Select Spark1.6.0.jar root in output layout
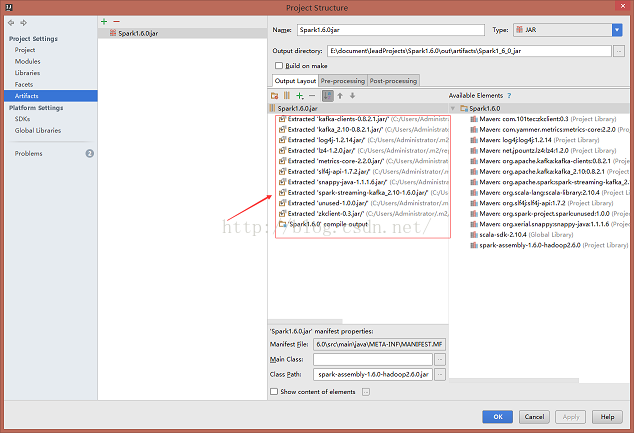Screen dimensions: 634x433 click(358, 108)
